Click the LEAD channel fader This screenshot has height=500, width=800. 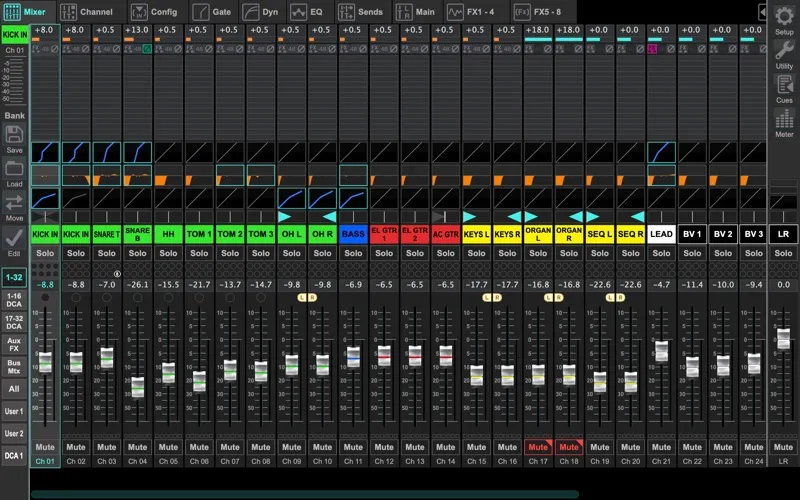(x=661, y=351)
